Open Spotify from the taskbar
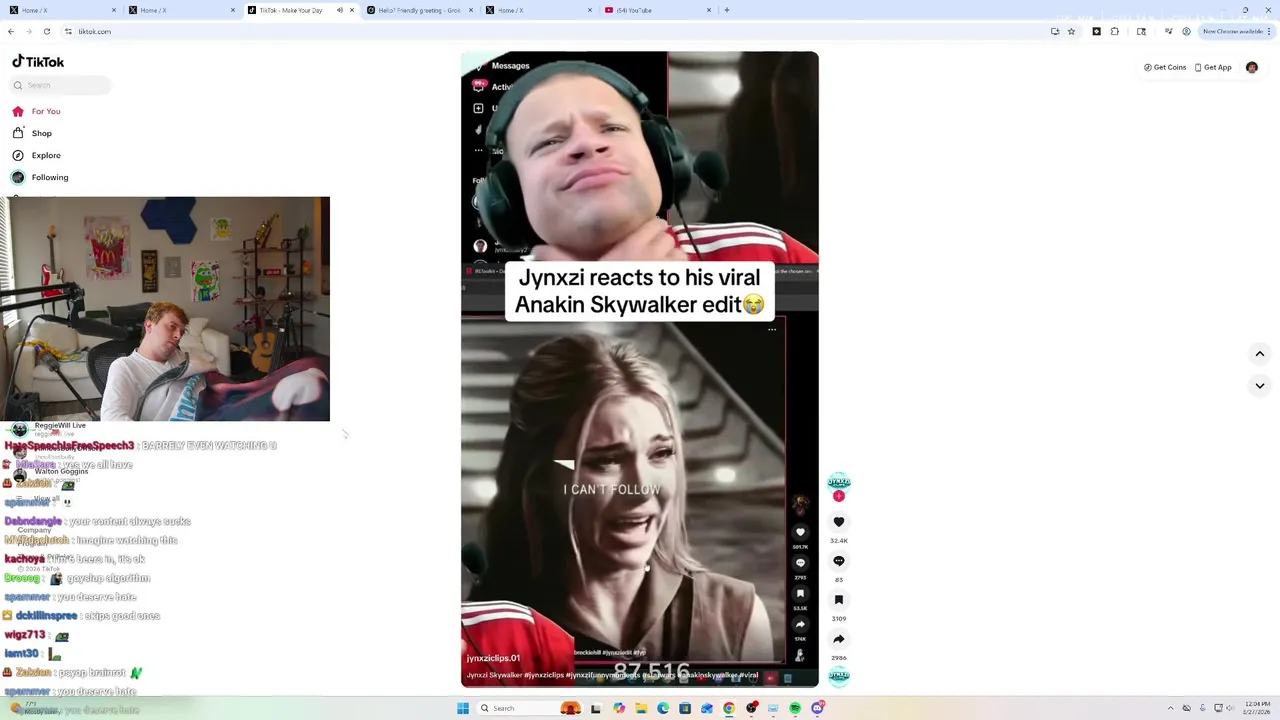The image size is (1280, 720). point(795,708)
